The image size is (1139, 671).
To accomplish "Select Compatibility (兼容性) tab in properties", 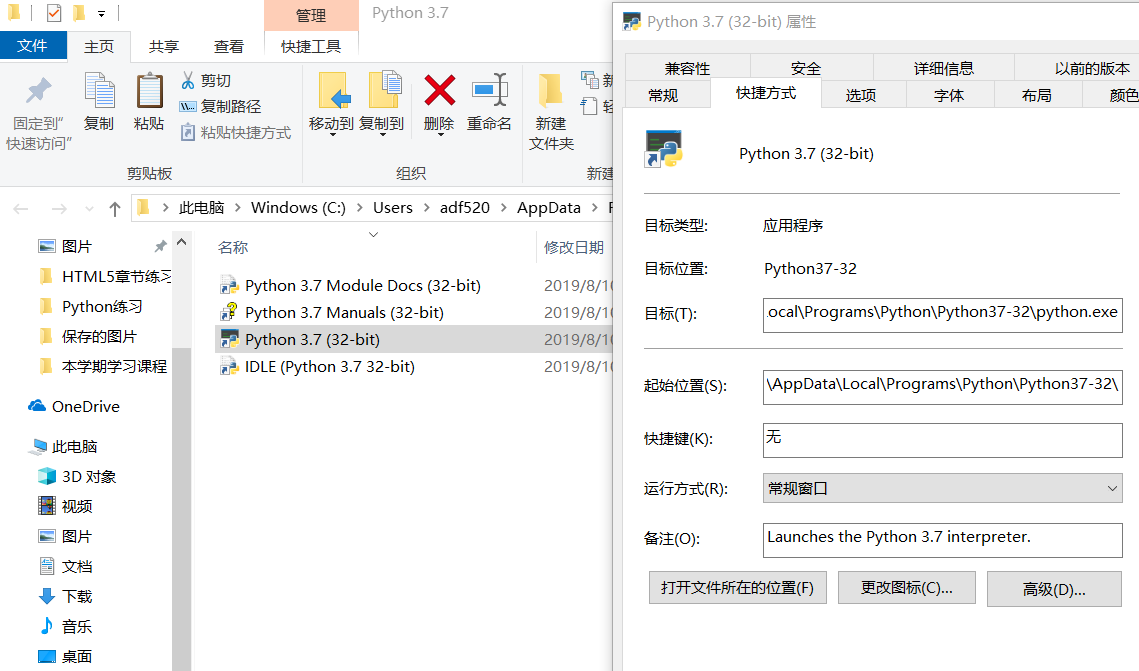I will click(687, 68).
